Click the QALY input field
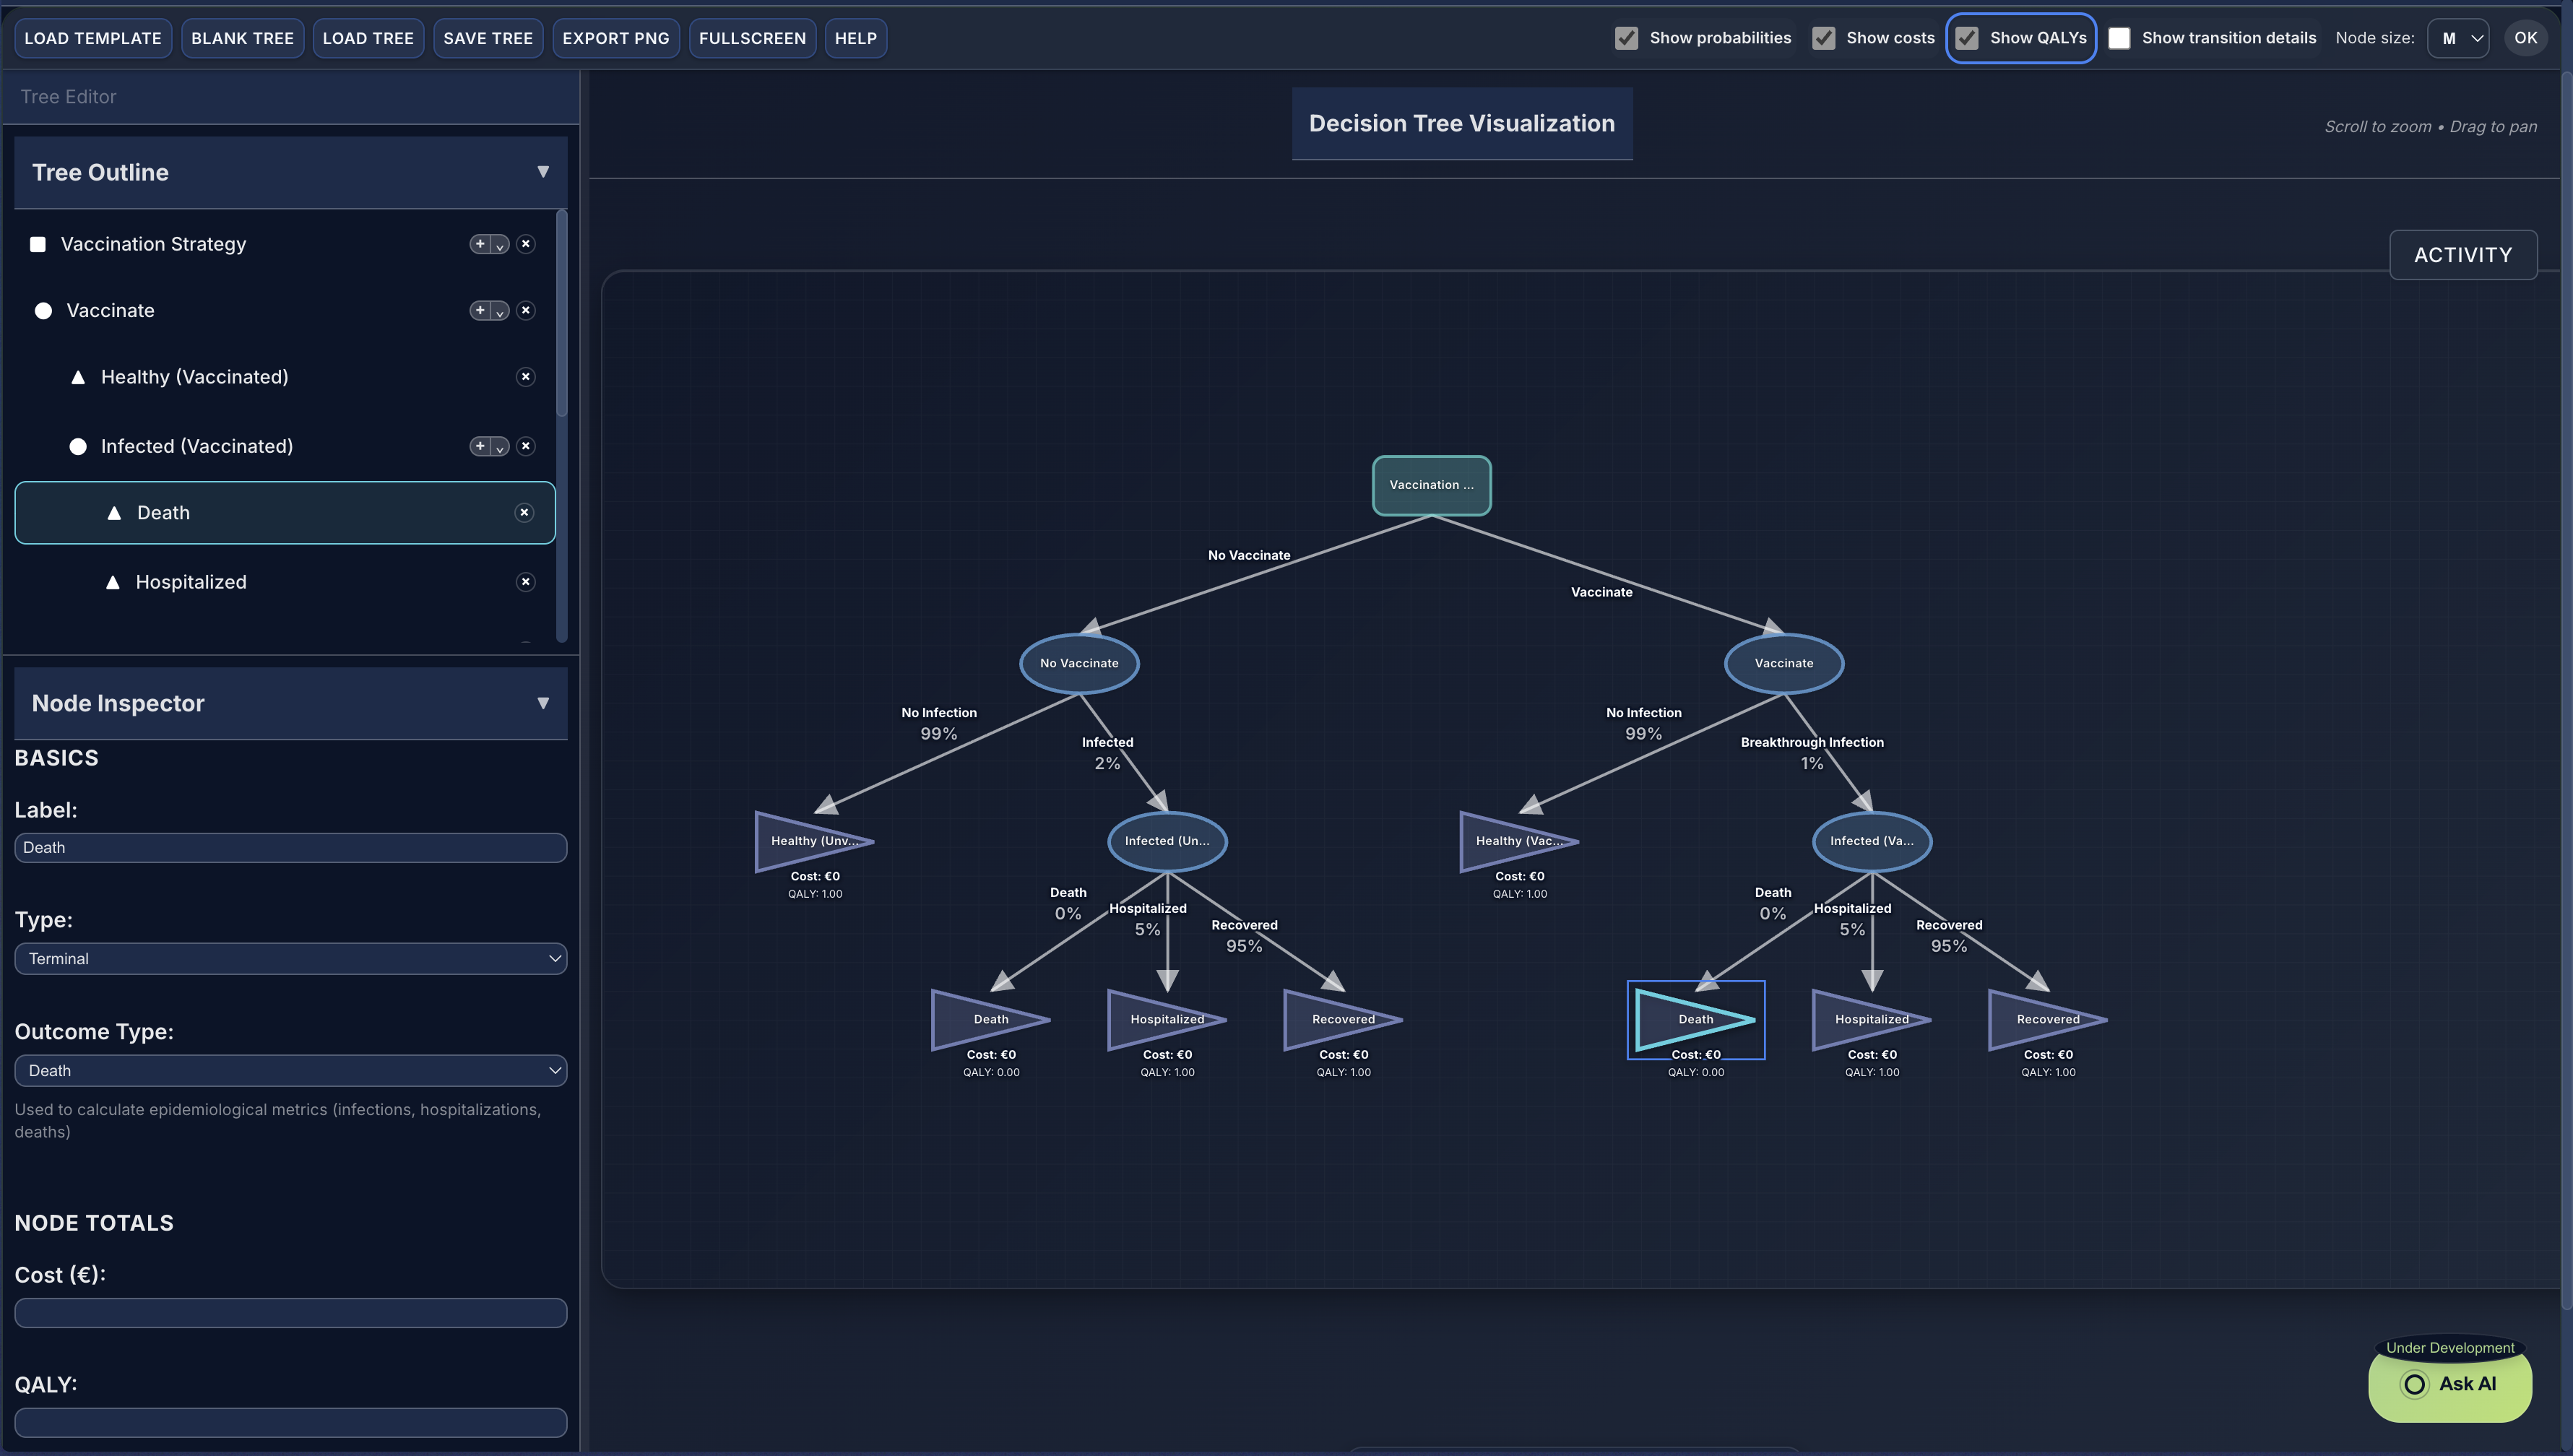Image resolution: width=2573 pixels, height=1456 pixels. [x=291, y=1423]
